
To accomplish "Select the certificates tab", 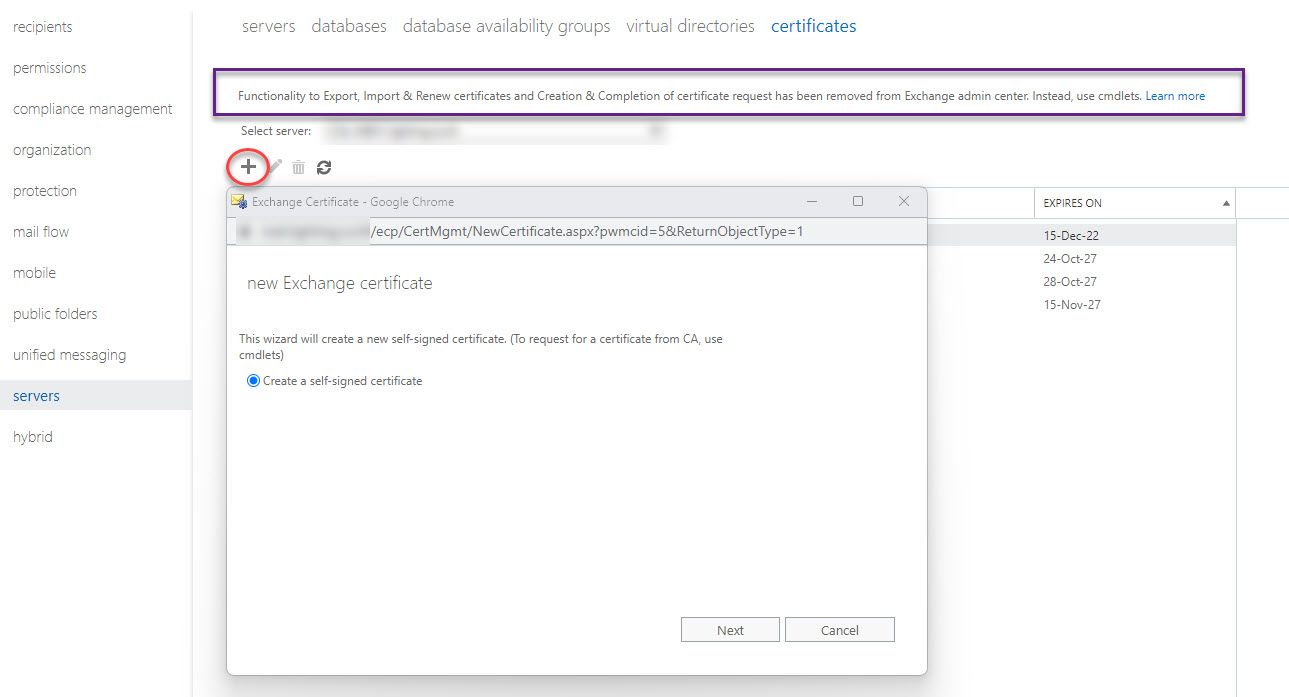I will tap(813, 26).
